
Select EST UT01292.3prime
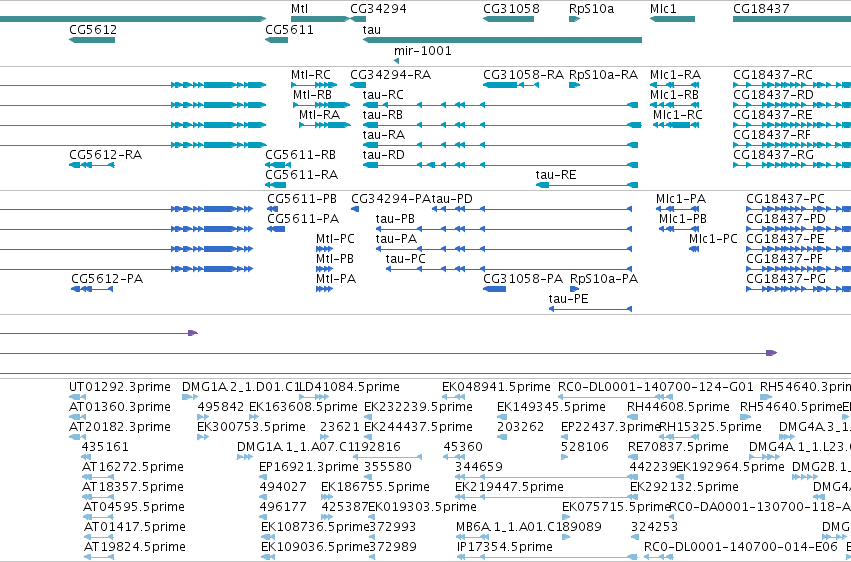click(120, 387)
